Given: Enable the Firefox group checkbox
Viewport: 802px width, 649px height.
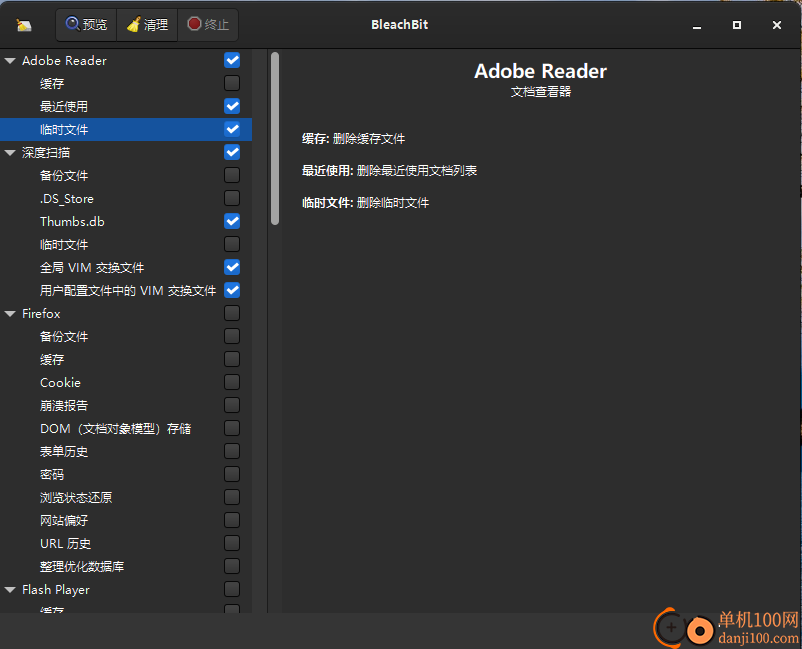Looking at the screenshot, I should pyautogui.click(x=232, y=313).
